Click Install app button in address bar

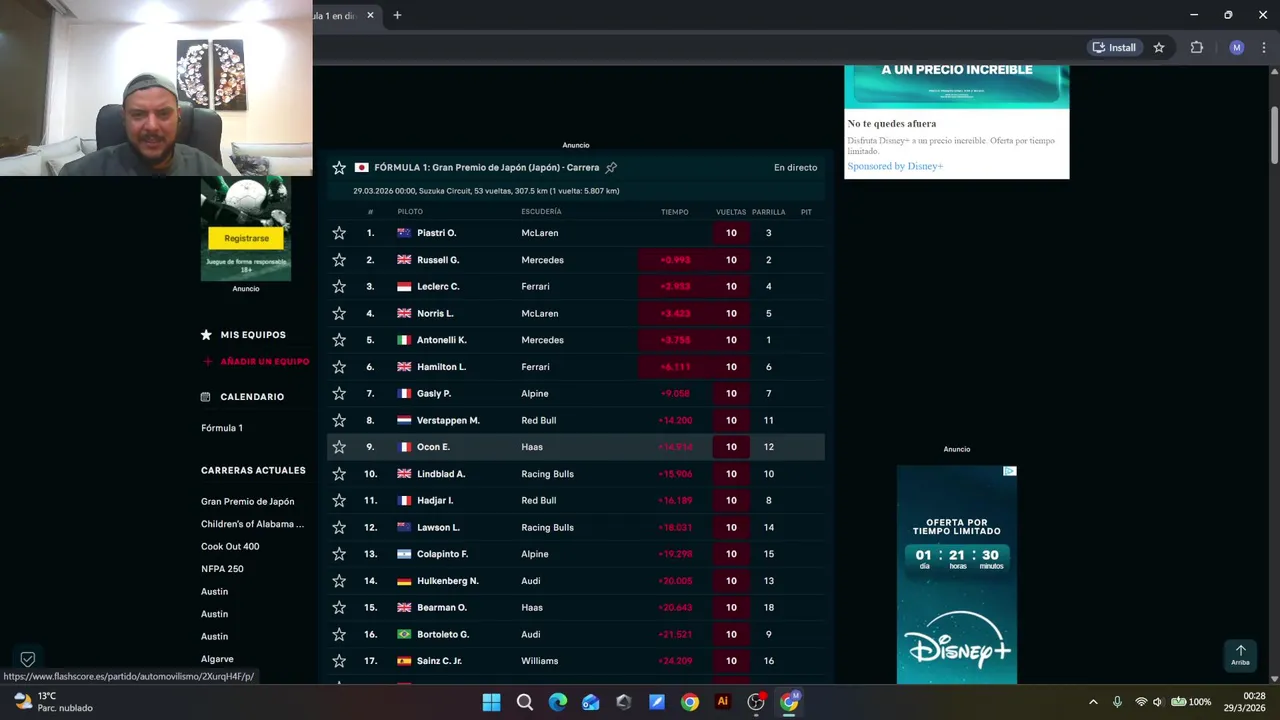[x=1114, y=47]
